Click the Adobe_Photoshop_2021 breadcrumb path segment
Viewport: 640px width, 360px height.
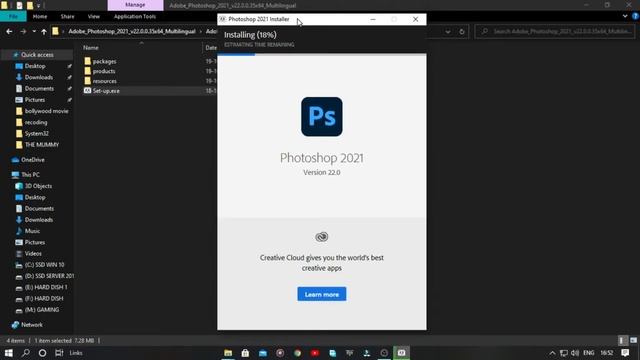coord(132,31)
